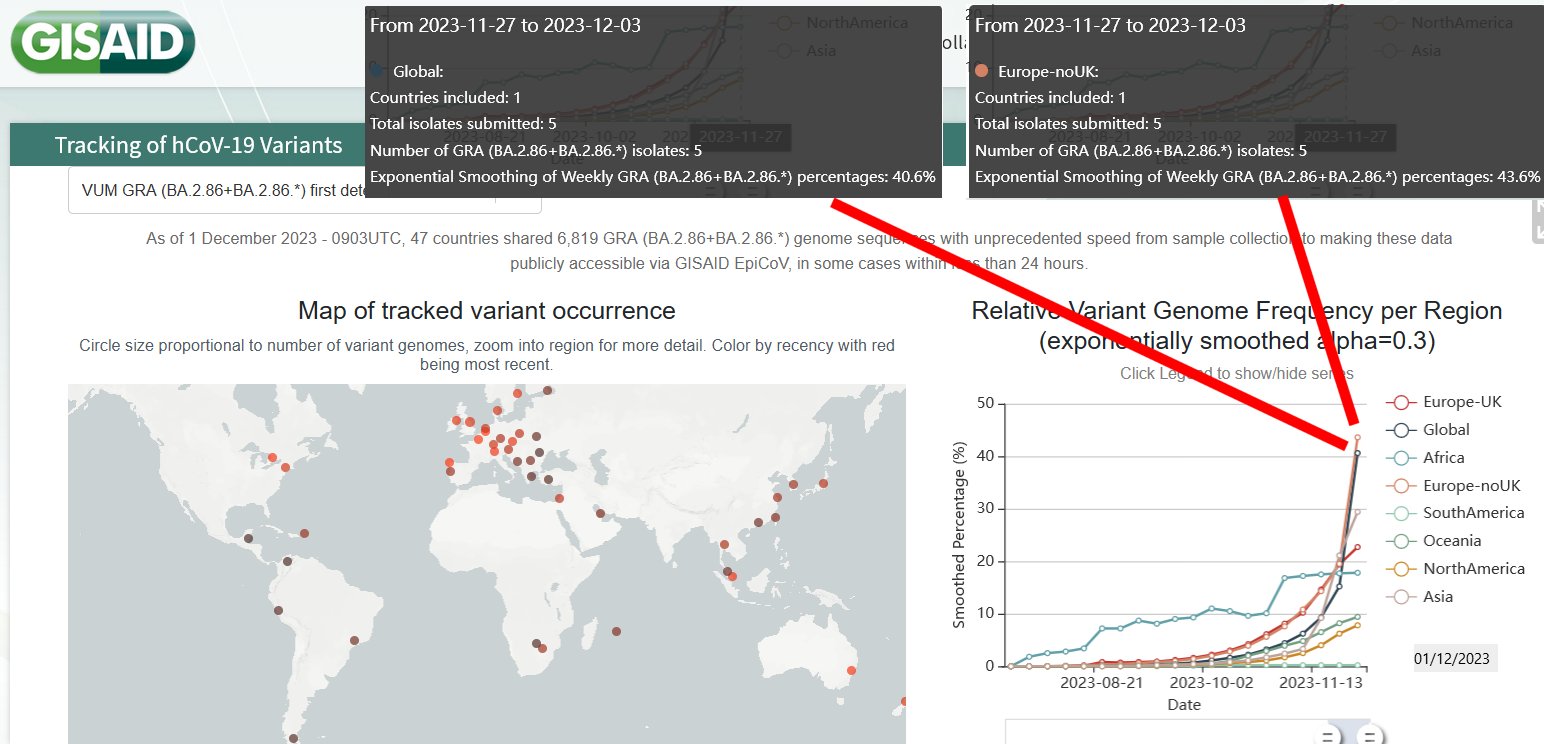Click the map marker on Brazil's east coast

click(354, 641)
